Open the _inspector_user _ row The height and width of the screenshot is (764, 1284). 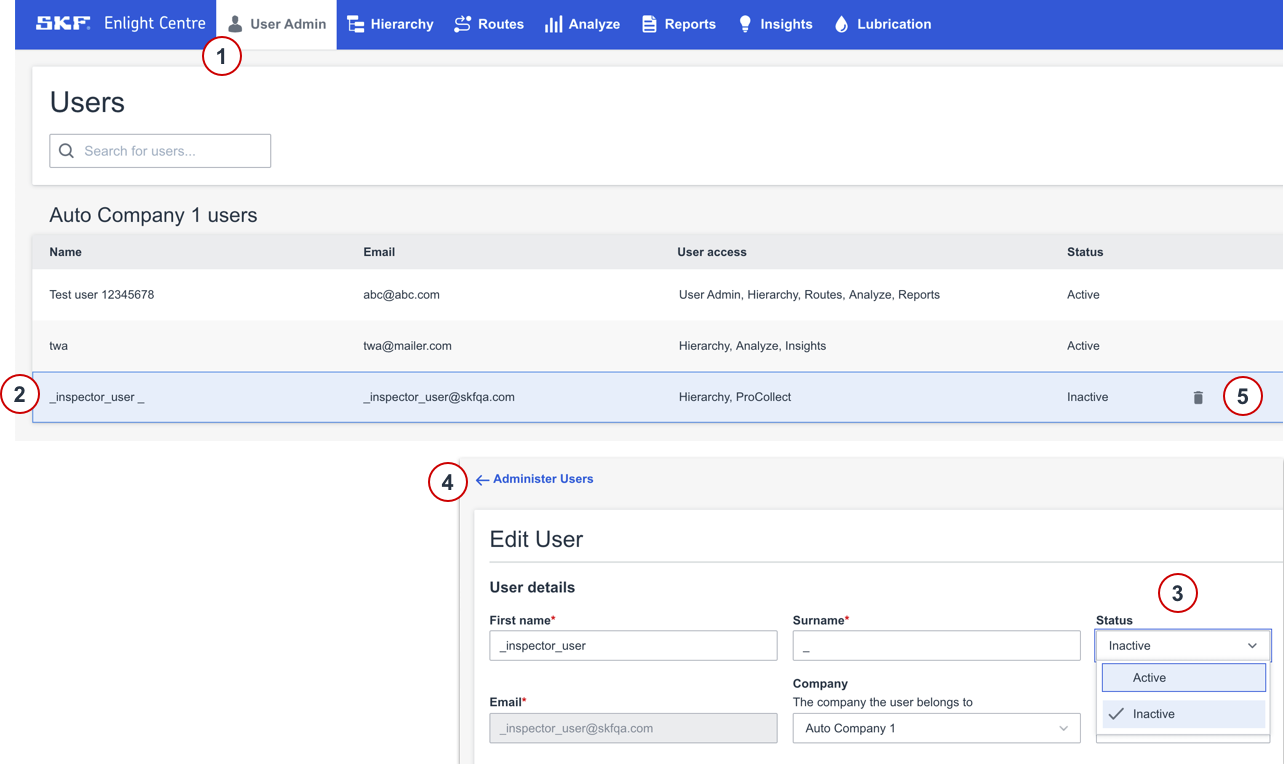tap(657, 397)
